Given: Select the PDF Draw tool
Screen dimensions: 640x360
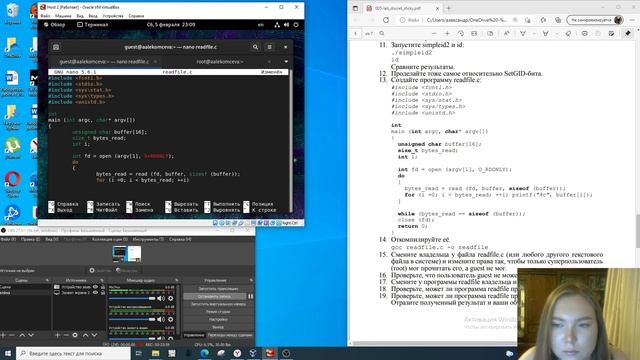Looking at the screenshot, I should [x=523, y=33].
